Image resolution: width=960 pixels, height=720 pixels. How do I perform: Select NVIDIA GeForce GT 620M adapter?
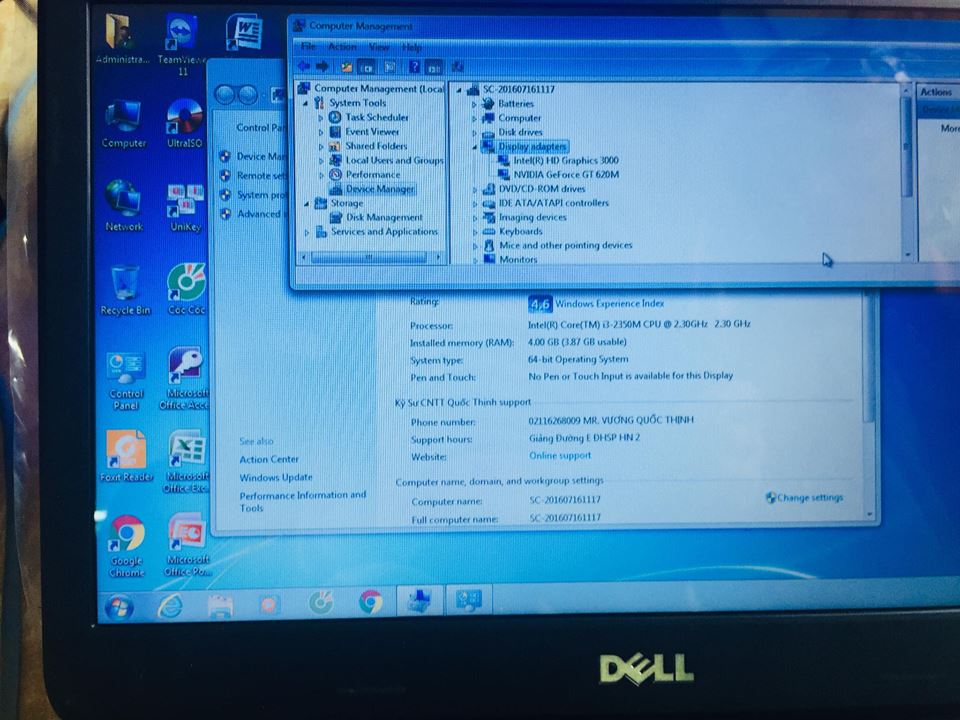(565, 174)
